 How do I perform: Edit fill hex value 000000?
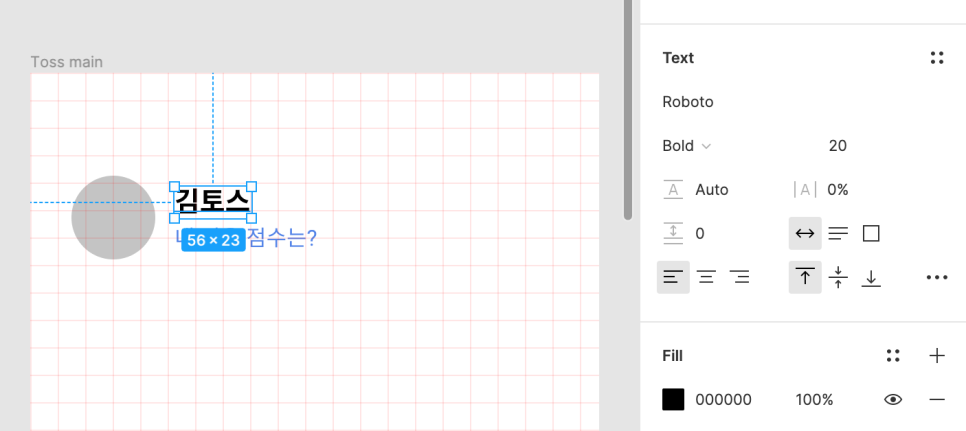click(x=723, y=400)
